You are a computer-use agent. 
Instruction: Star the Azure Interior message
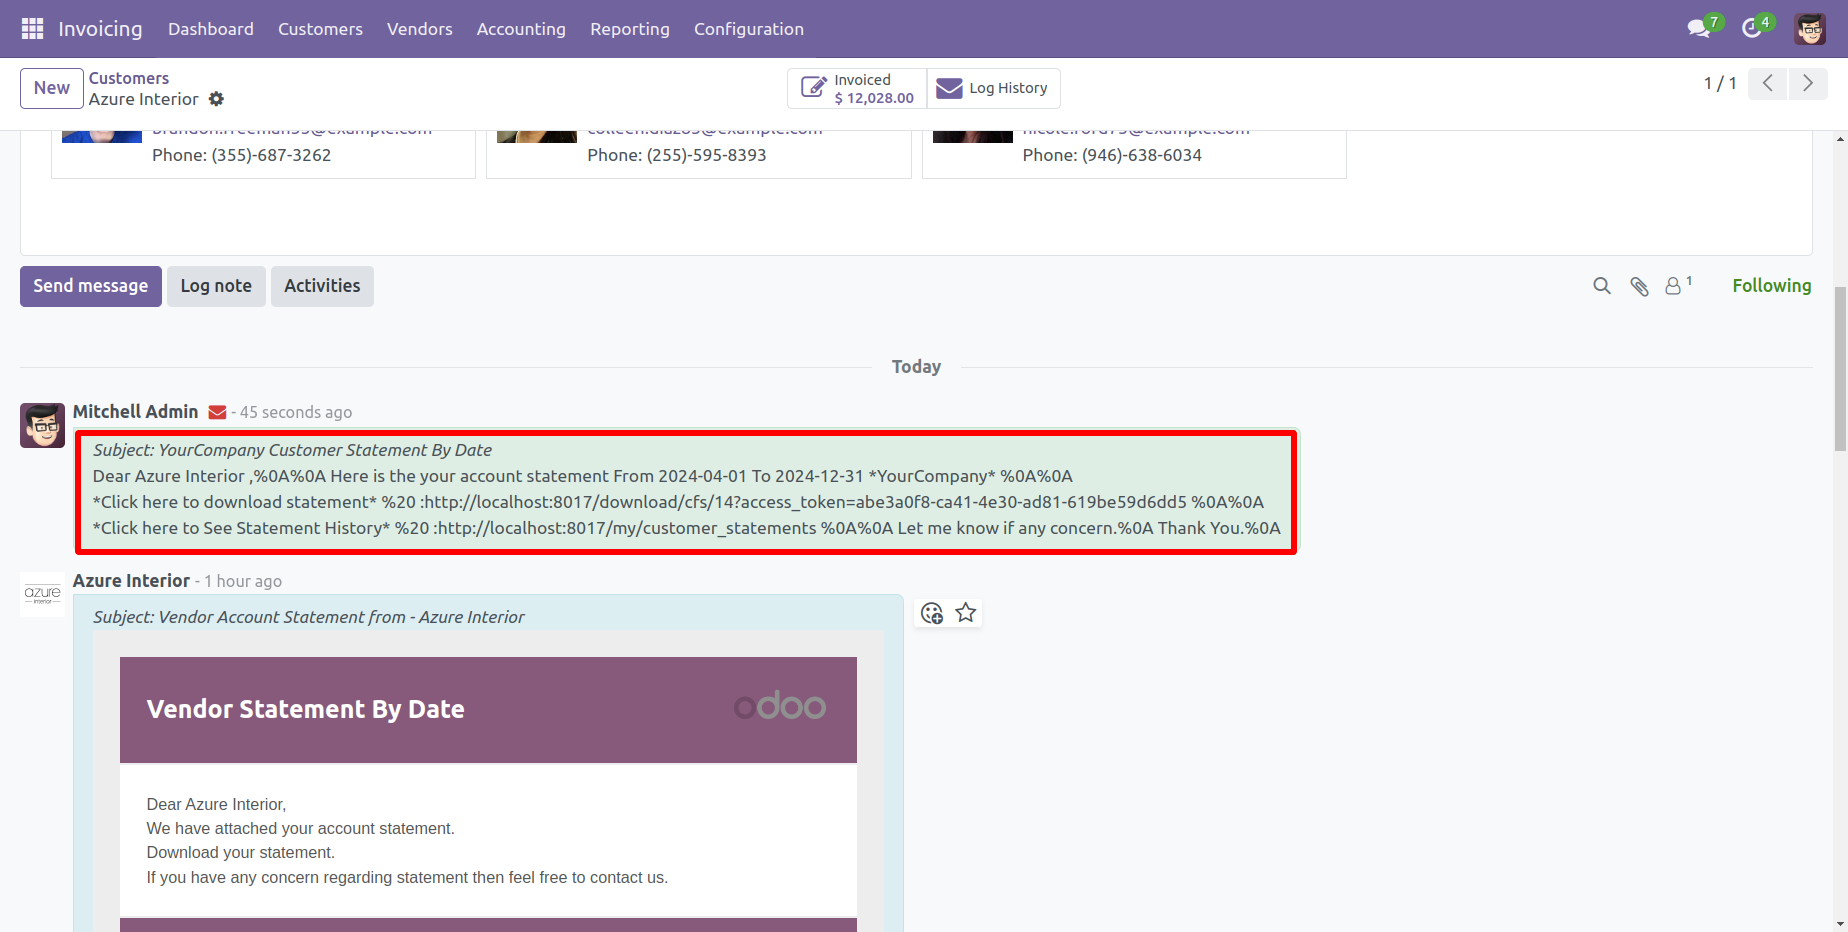[x=965, y=613]
